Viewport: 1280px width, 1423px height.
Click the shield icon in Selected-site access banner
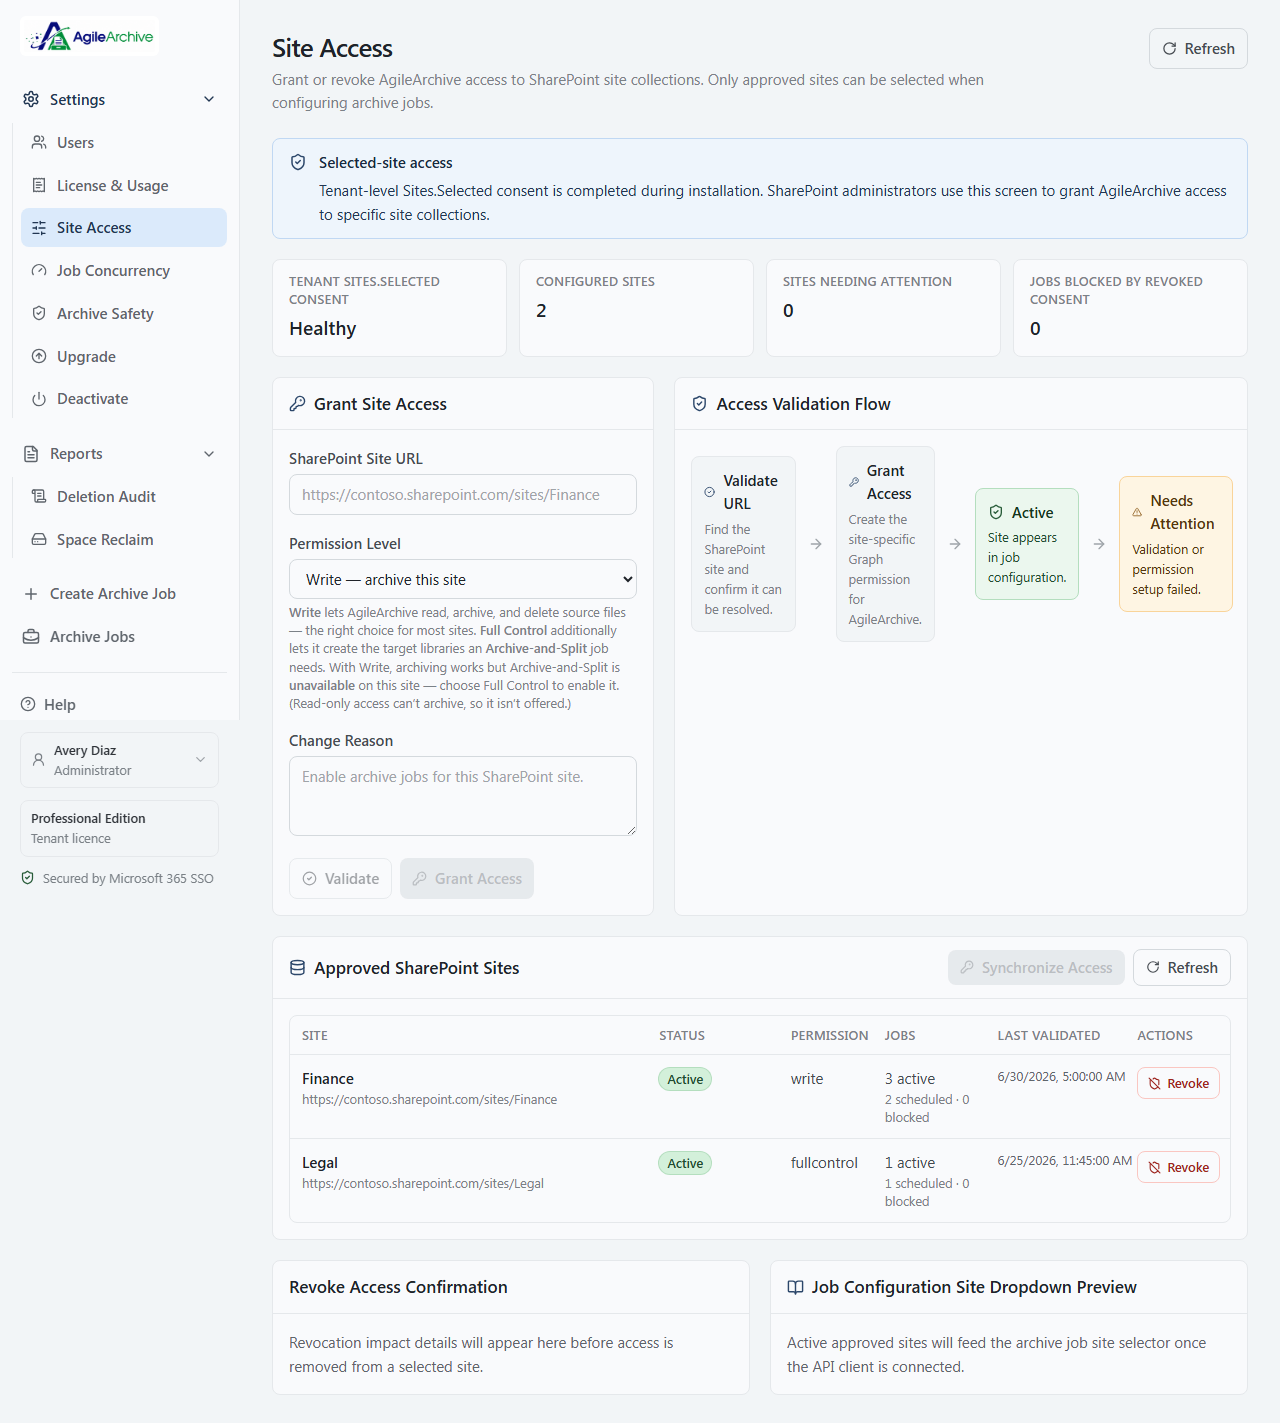point(297,162)
